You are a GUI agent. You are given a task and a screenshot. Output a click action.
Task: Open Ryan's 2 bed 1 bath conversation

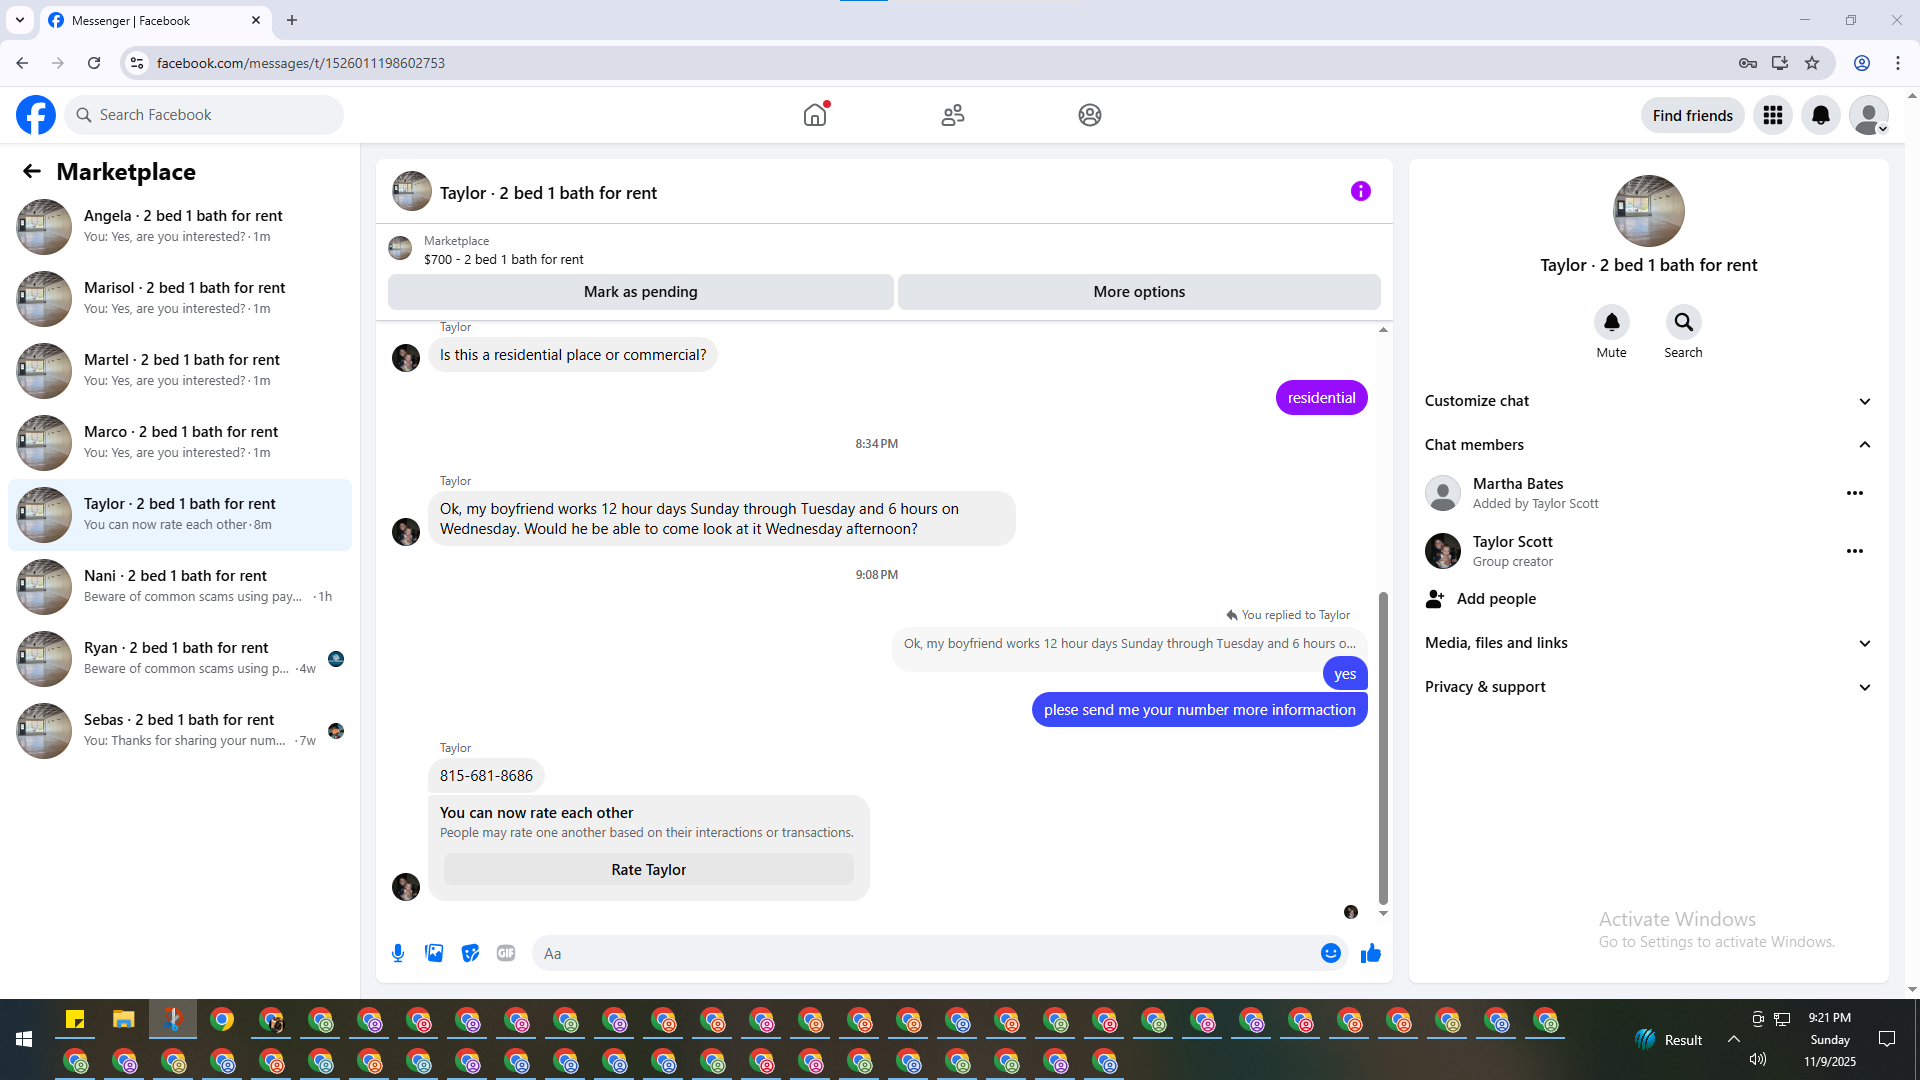coord(180,659)
